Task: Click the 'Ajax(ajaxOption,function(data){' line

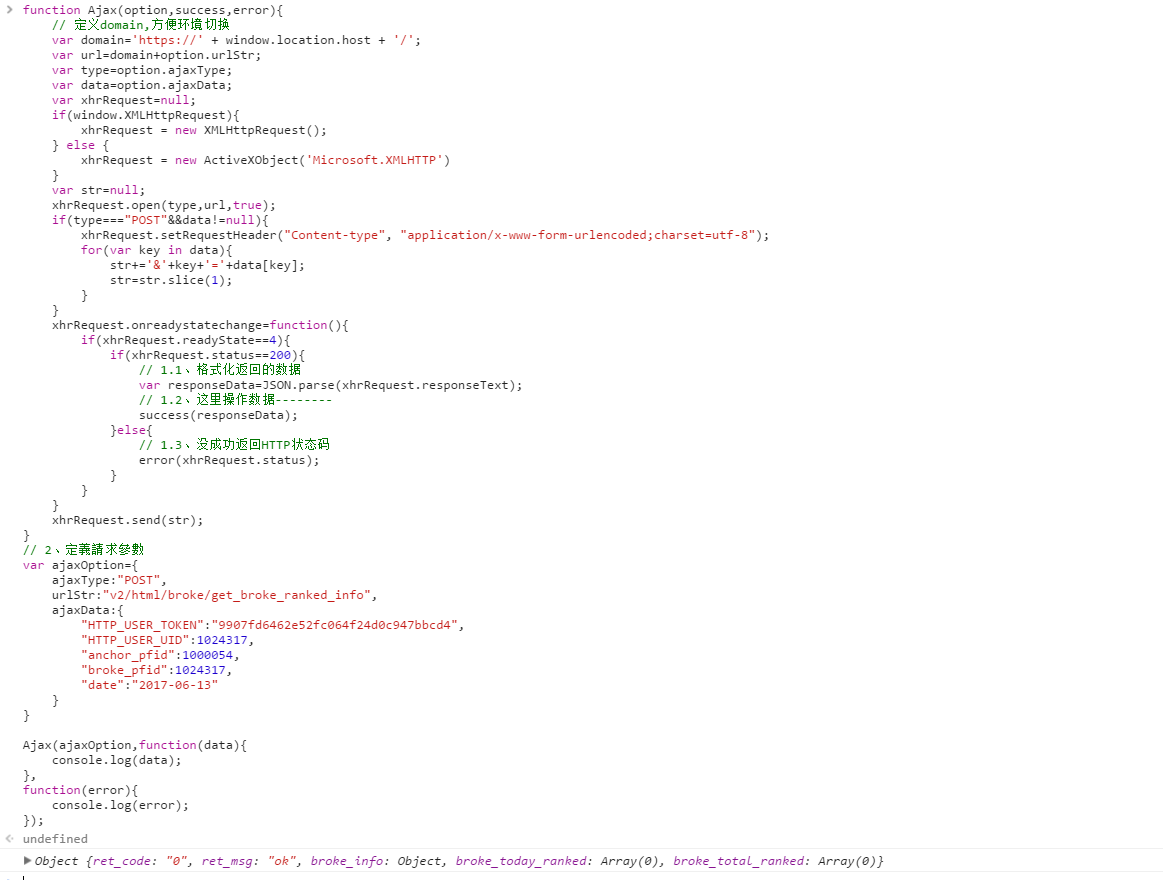Action: pos(135,745)
